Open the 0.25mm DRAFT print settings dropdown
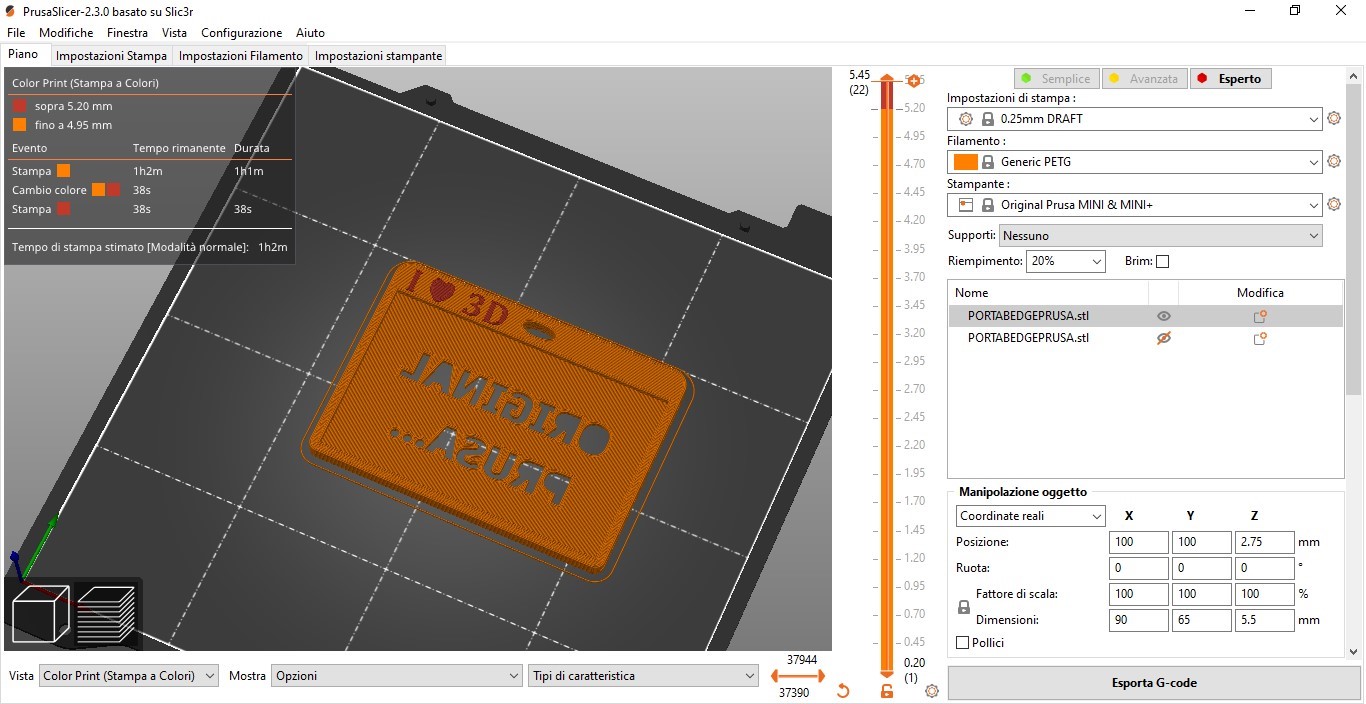The height and width of the screenshot is (704, 1366). [x=1135, y=119]
